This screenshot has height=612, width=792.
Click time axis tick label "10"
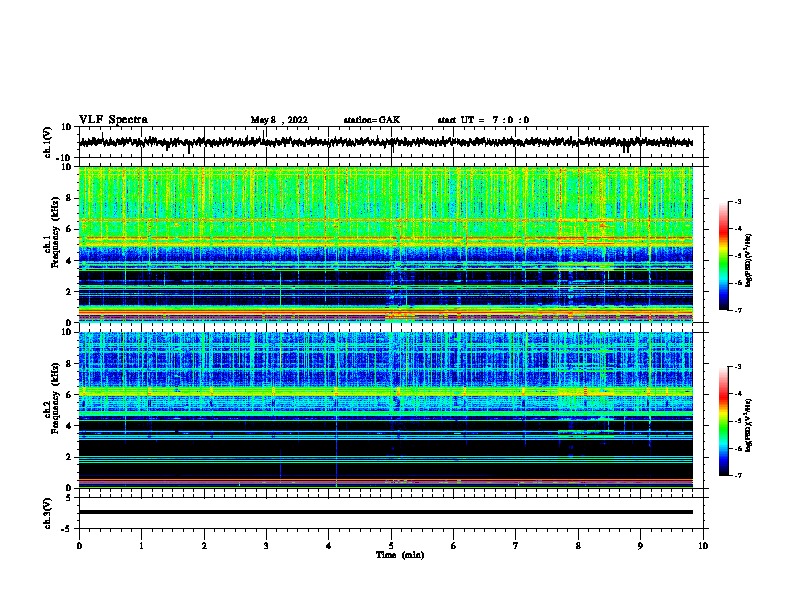pos(703,546)
